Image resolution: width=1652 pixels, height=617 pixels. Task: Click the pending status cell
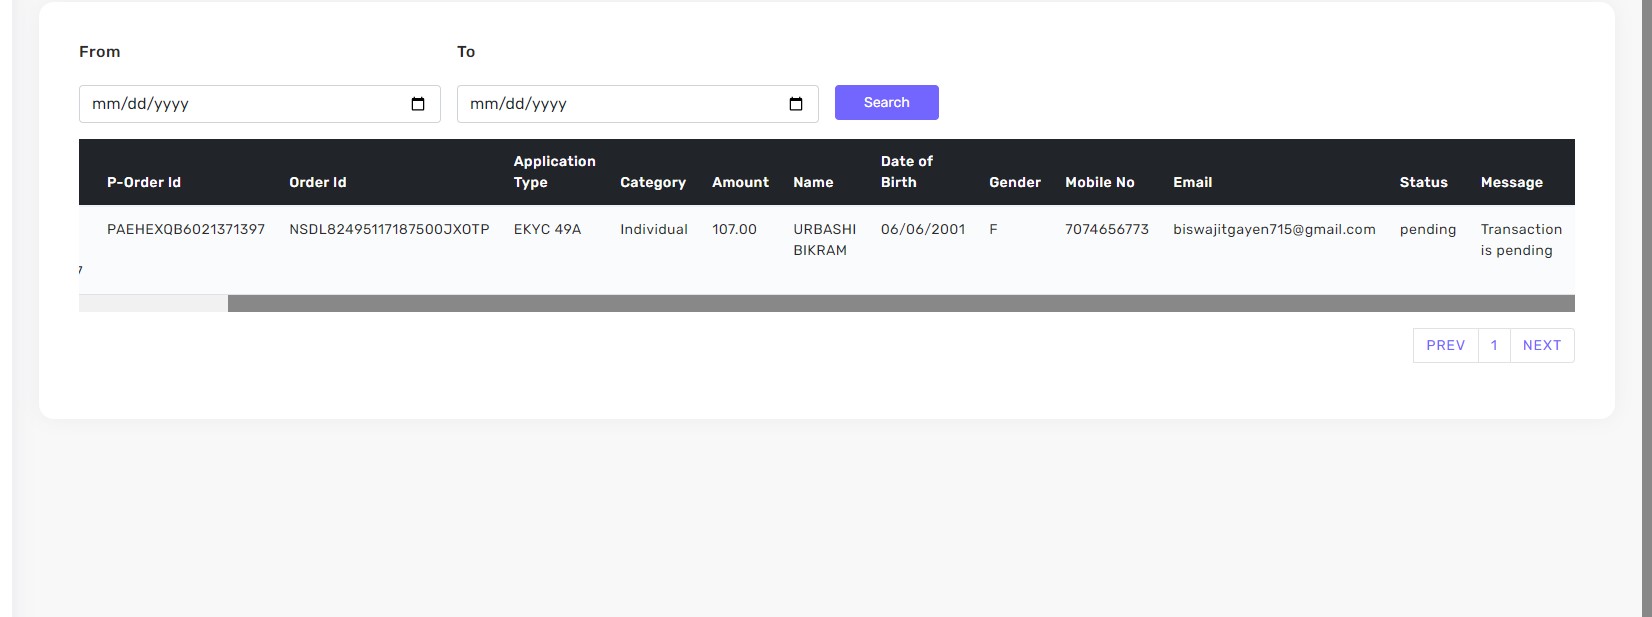(x=1427, y=229)
